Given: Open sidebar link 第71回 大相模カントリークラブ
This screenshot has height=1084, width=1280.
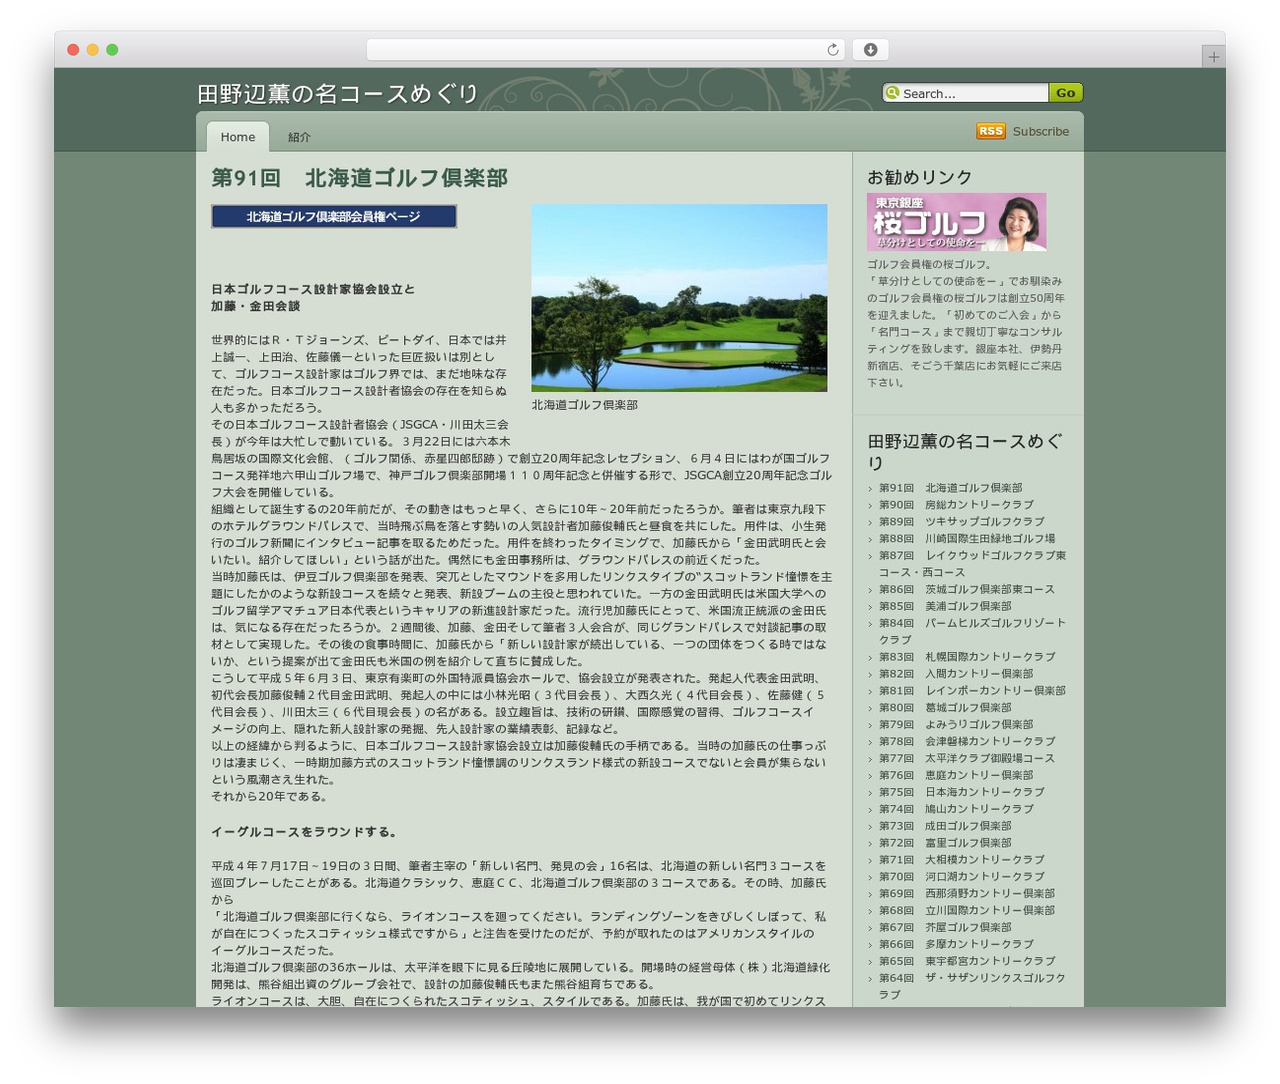Looking at the screenshot, I should pyautogui.click(x=962, y=860).
